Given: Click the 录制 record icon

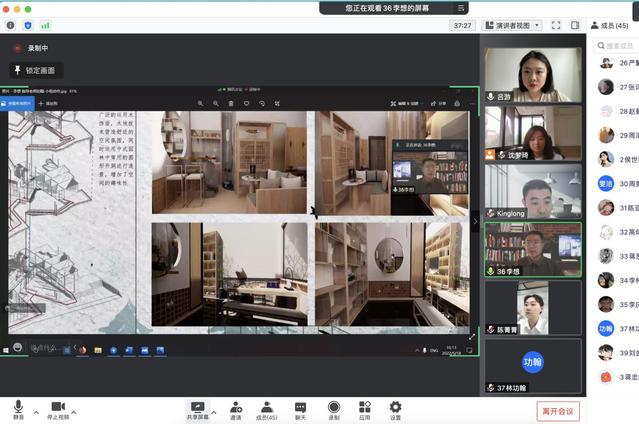Looking at the screenshot, I should [x=333, y=406].
